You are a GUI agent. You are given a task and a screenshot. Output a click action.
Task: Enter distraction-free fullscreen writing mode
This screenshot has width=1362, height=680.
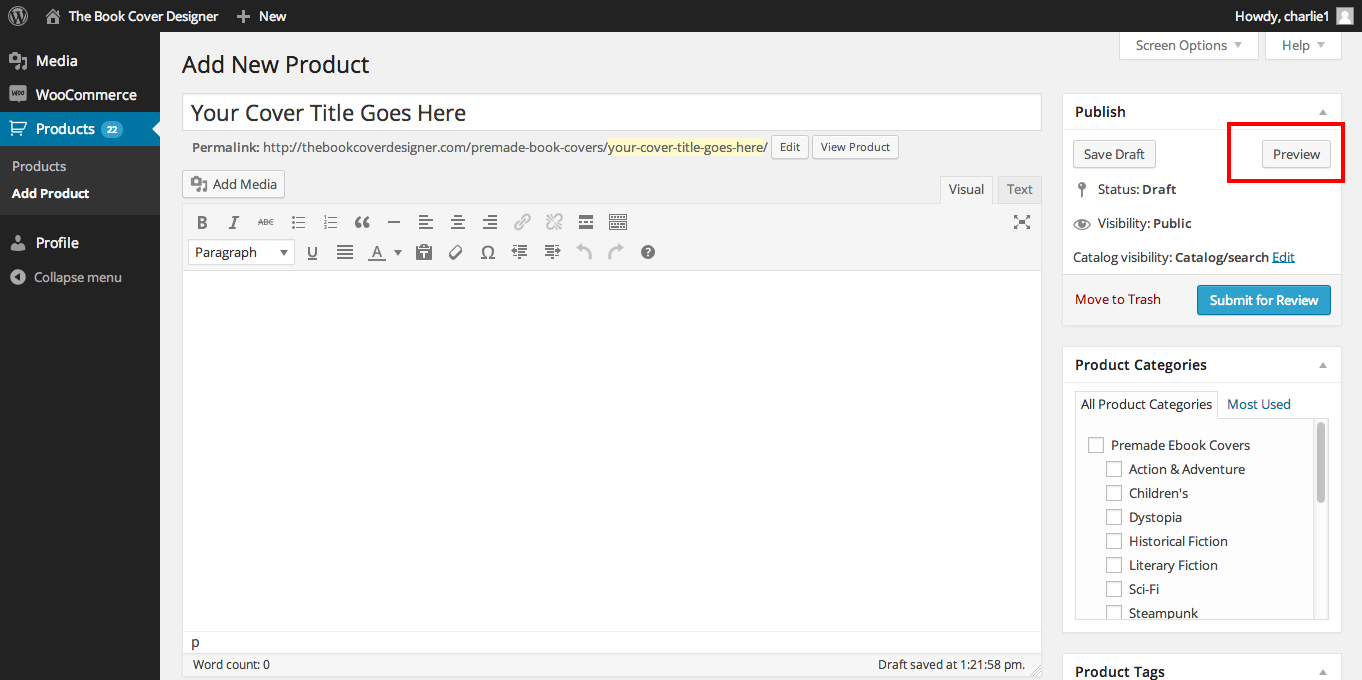coord(1021,222)
